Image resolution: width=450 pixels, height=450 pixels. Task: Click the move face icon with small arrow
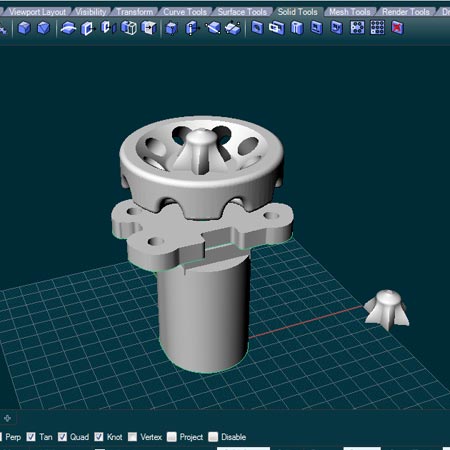point(88,28)
